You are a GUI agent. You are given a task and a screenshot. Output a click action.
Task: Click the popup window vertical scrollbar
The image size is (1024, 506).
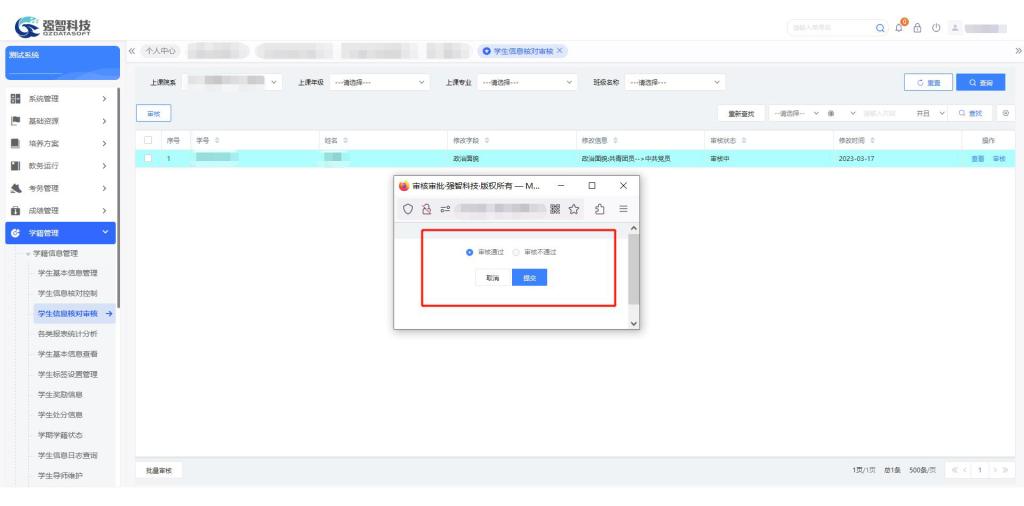633,270
